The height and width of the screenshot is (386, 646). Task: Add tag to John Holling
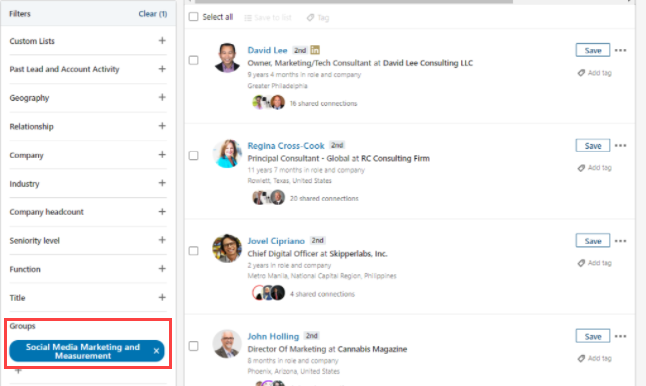point(595,358)
